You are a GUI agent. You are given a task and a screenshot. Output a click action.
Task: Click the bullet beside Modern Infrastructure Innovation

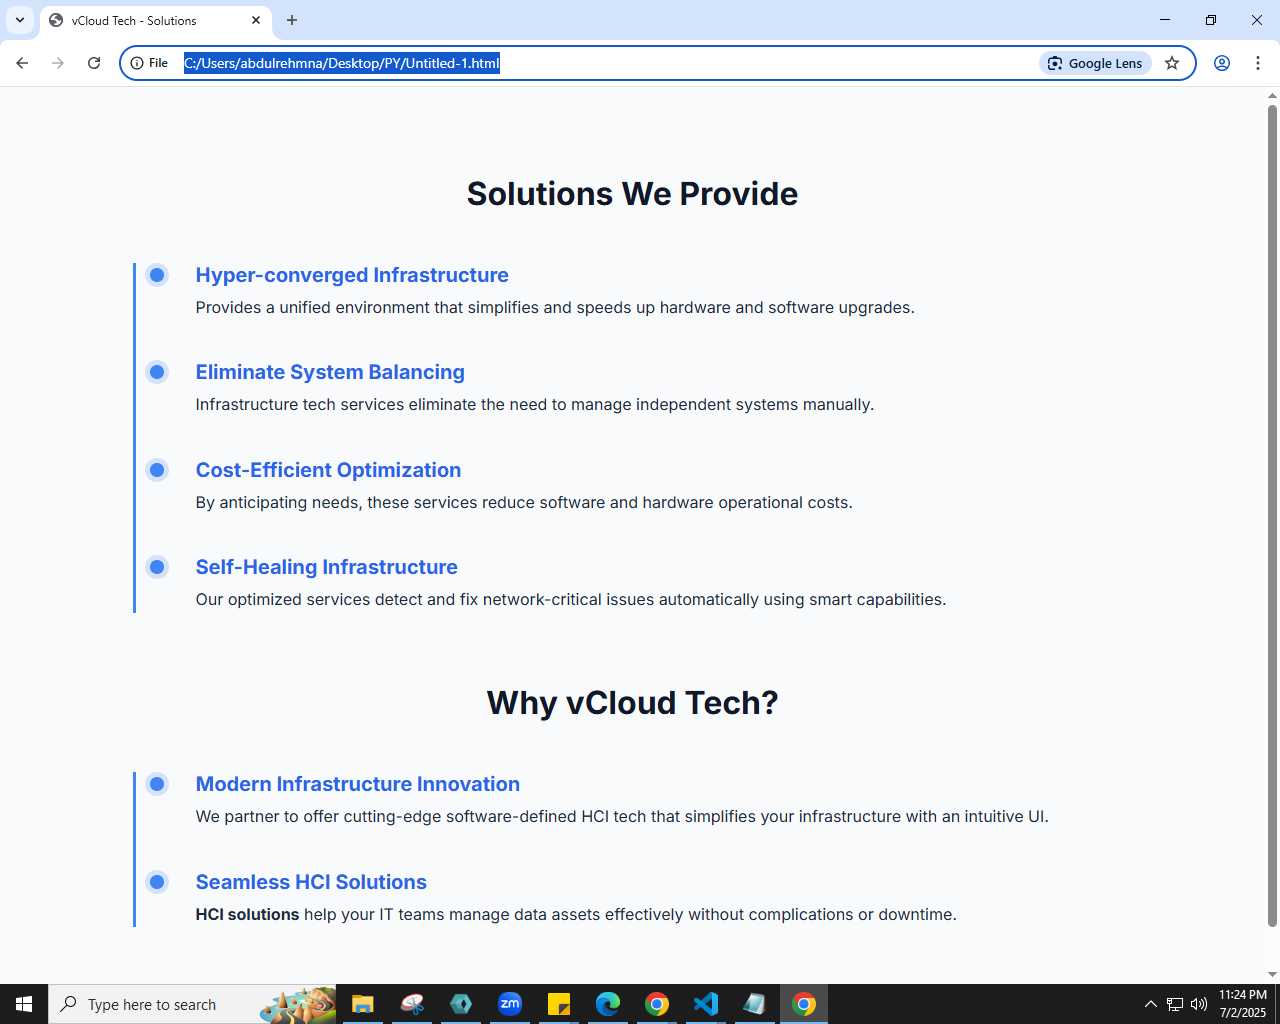coord(157,784)
